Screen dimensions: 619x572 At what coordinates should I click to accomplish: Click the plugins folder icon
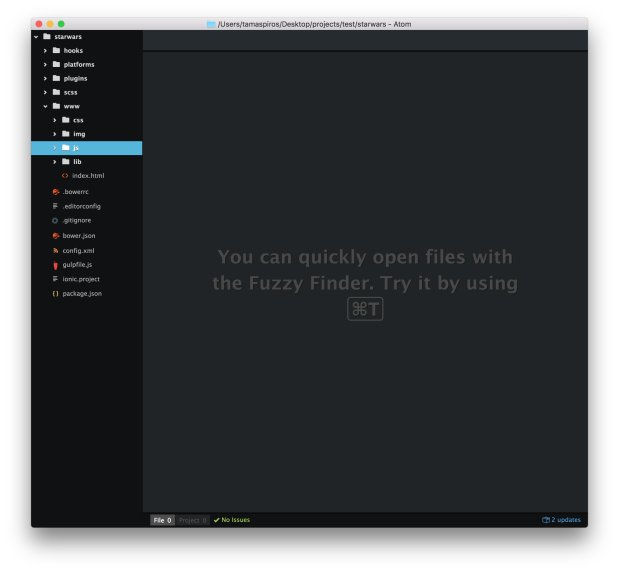56,78
